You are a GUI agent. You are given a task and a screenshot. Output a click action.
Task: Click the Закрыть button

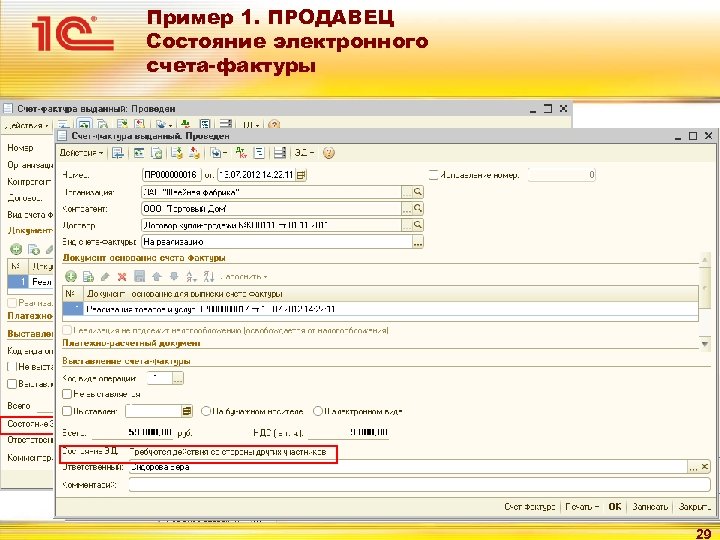(694, 507)
